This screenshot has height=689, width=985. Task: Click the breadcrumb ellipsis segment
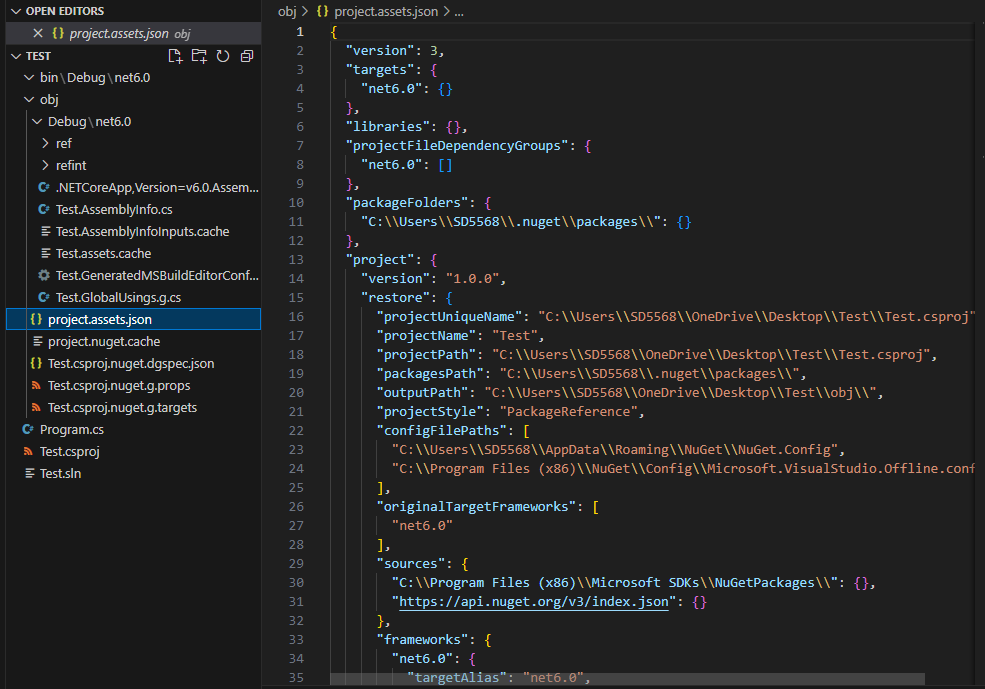point(459,11)
